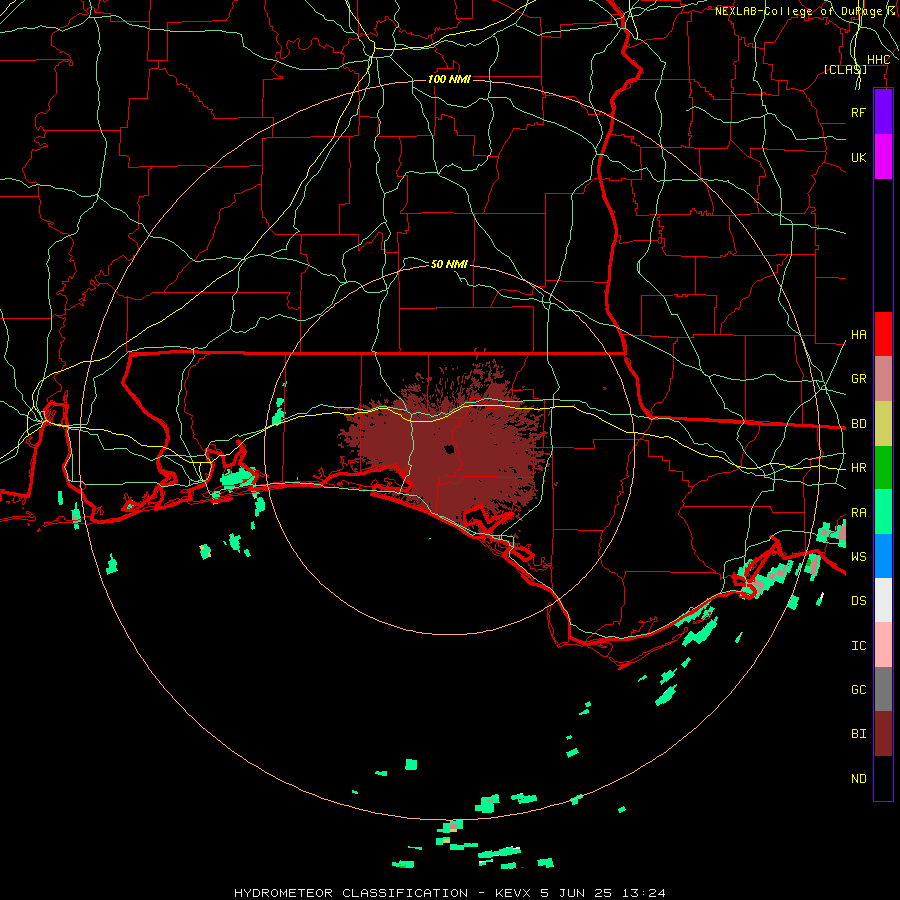Click the purple RF legend color block
The width and height of the screenshot is (900, 900).
click(x=883, y=112)
